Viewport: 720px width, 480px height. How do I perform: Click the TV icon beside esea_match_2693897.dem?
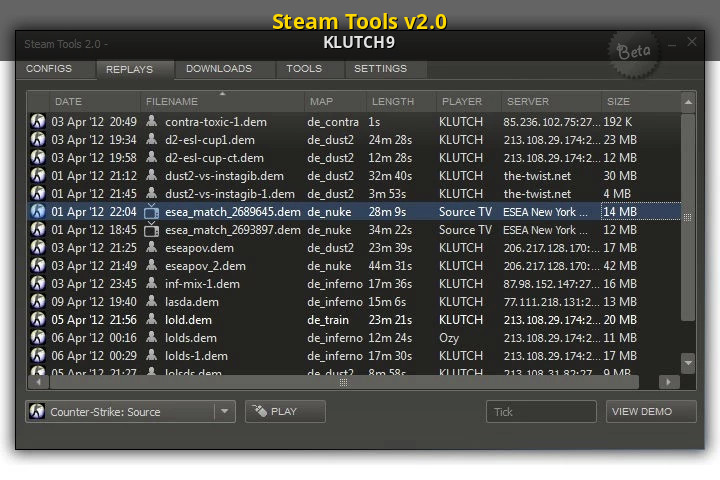click(x=152, y=230)
